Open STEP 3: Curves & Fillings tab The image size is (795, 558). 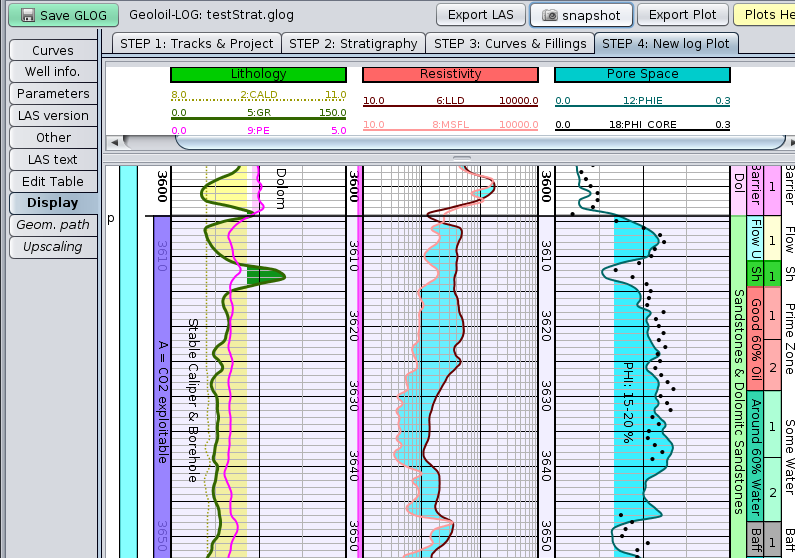pyautogui.click(x=510, y=44)
